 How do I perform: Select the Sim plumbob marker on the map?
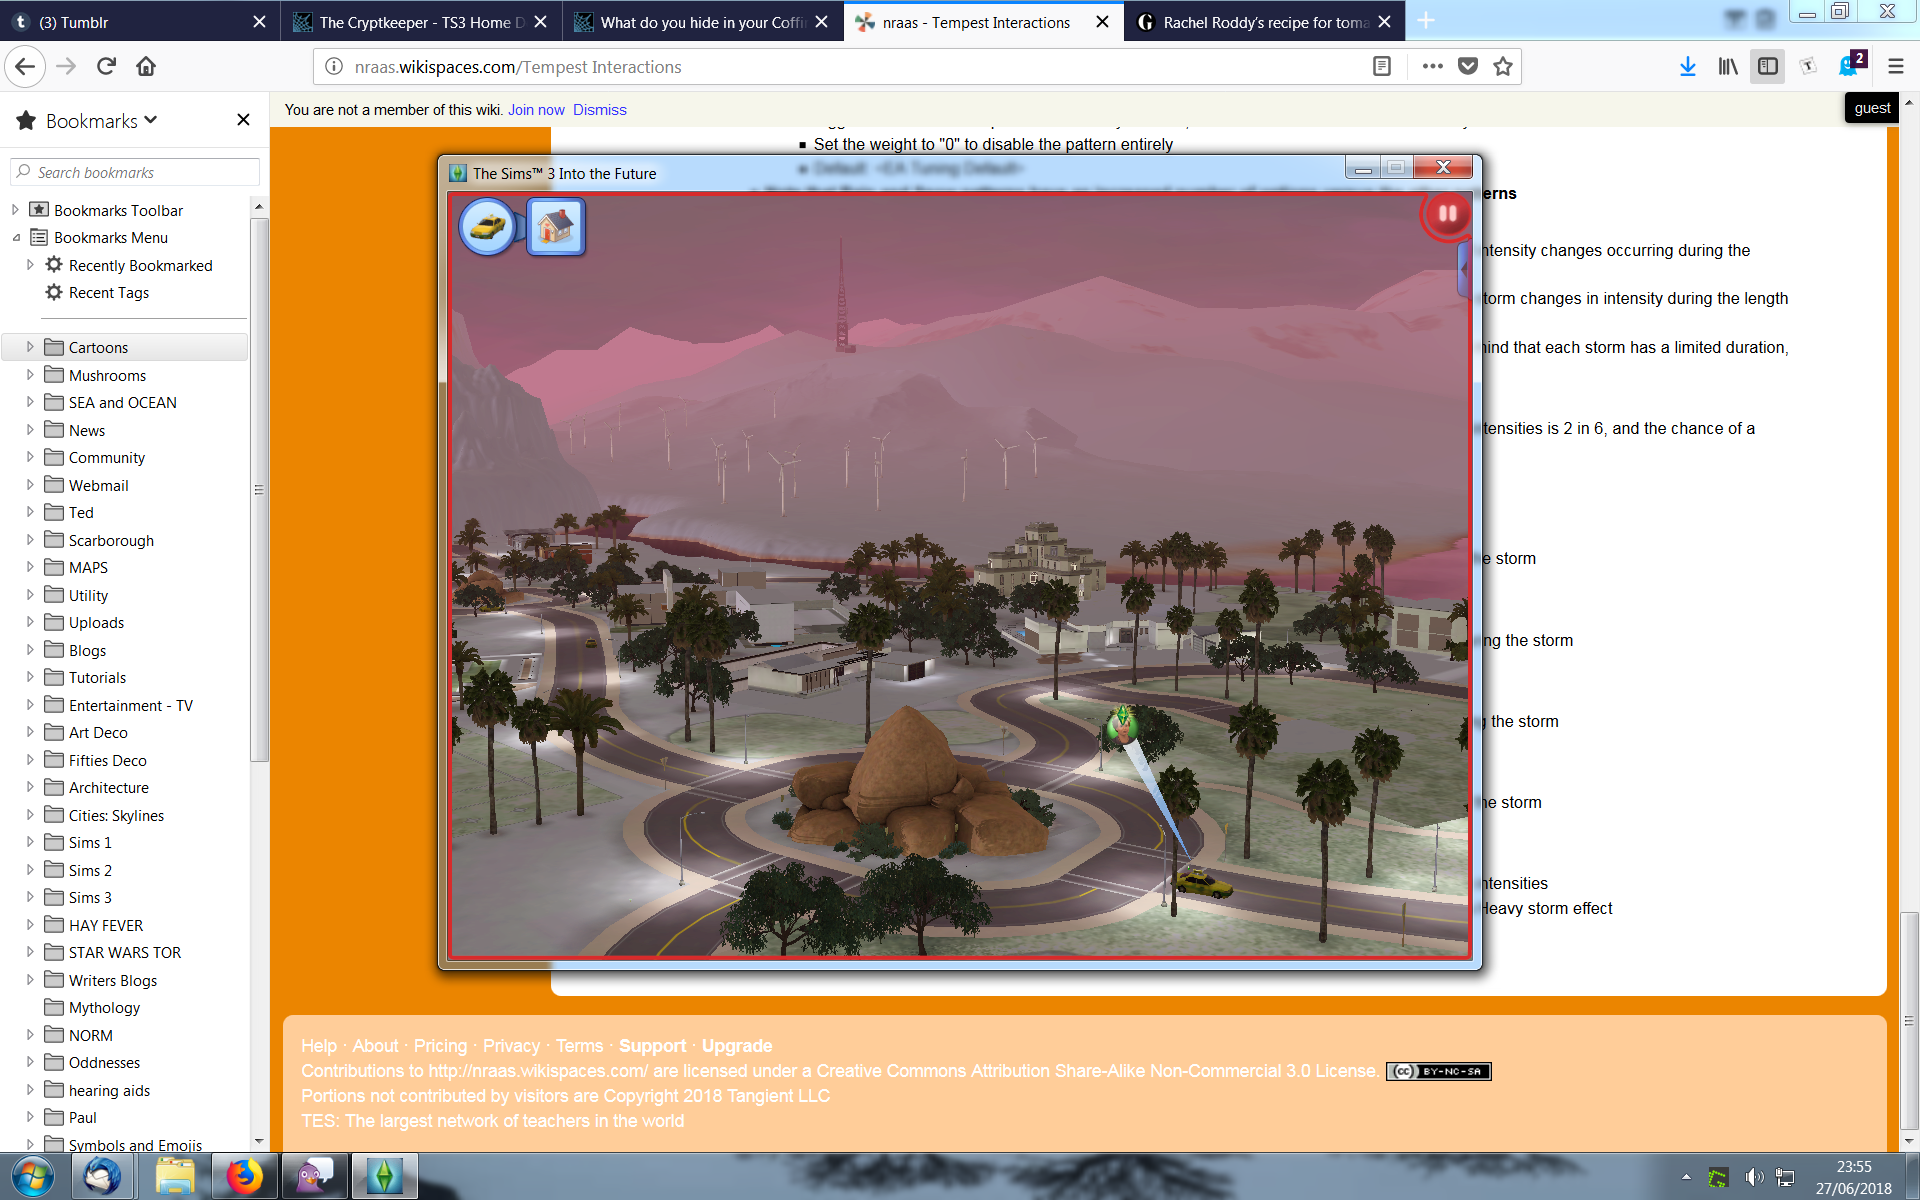coord(1122,723)
